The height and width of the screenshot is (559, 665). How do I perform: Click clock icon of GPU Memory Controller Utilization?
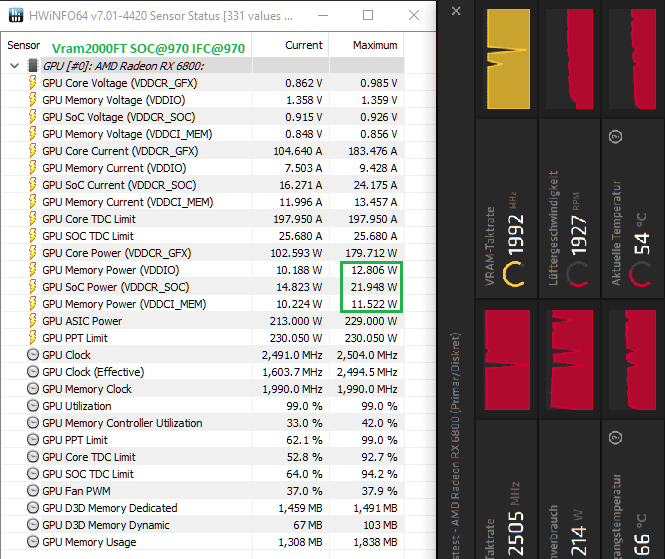click(33, 422)
